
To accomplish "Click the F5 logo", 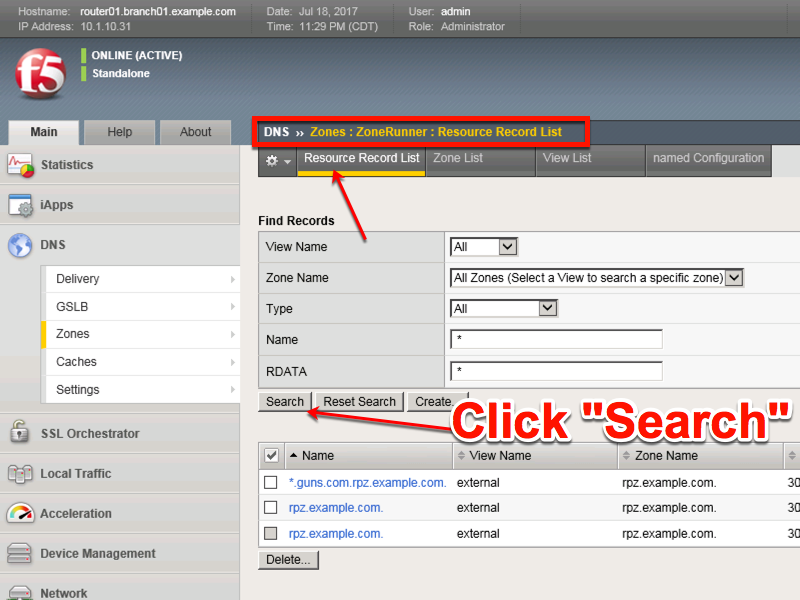I will point(40,73).
